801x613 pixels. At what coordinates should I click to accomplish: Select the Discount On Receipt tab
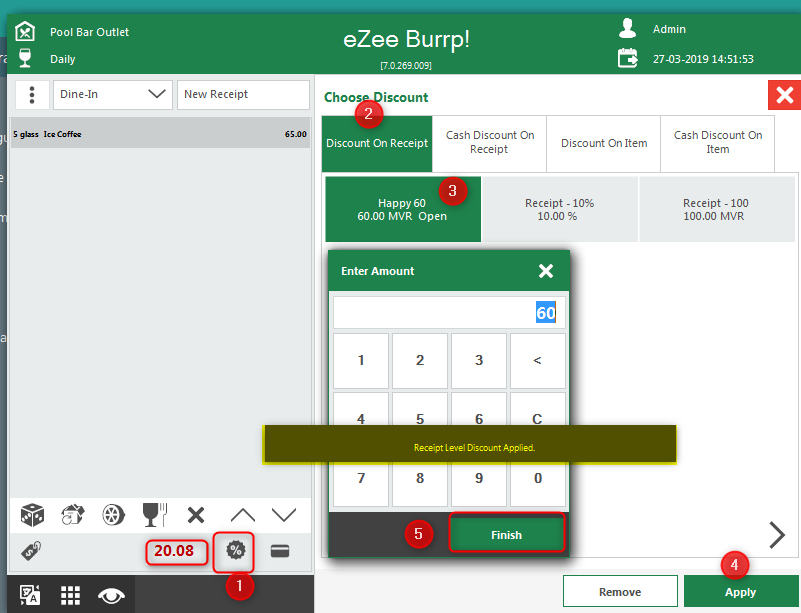click(377, 144)
